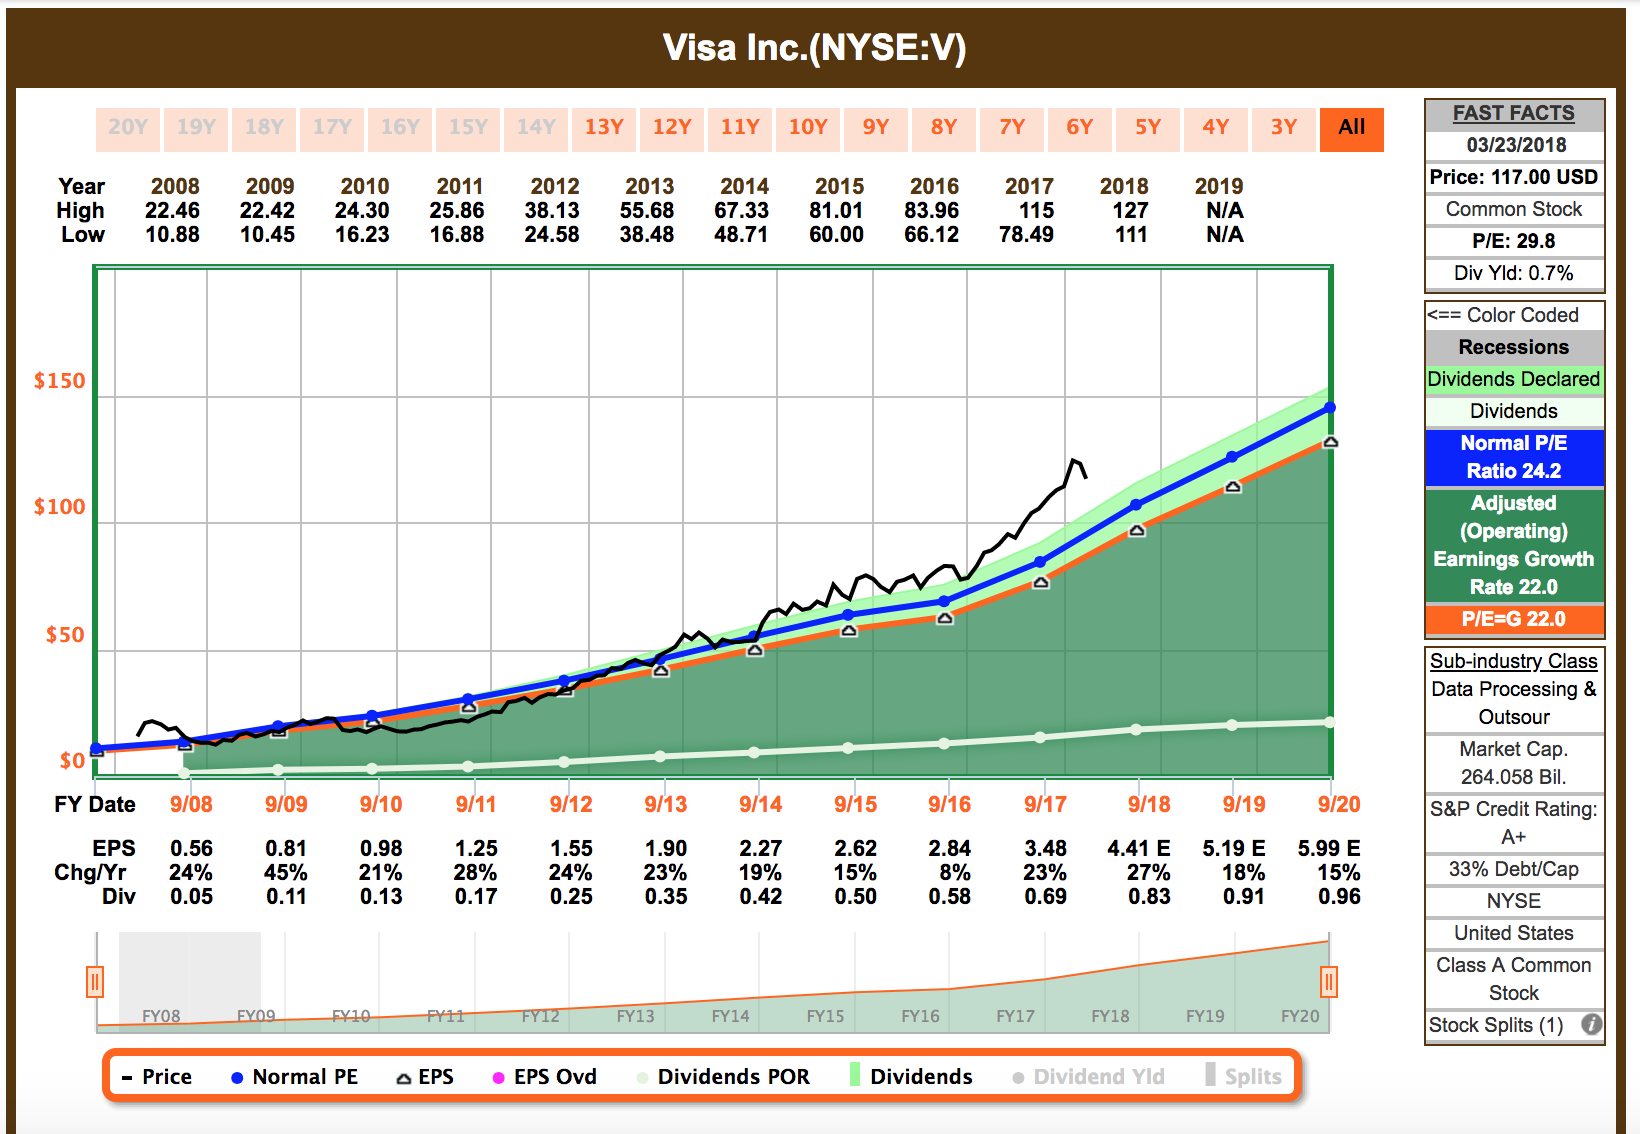Select the 13Y time range
The width and height of the screenshot is (1640, 1134).
tap(604, 129)
